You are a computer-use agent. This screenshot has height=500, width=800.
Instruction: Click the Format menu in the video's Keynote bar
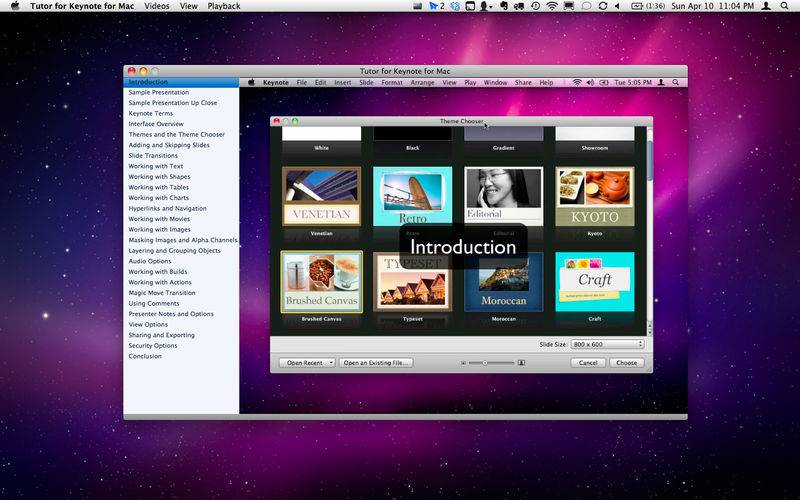point(392,82)
